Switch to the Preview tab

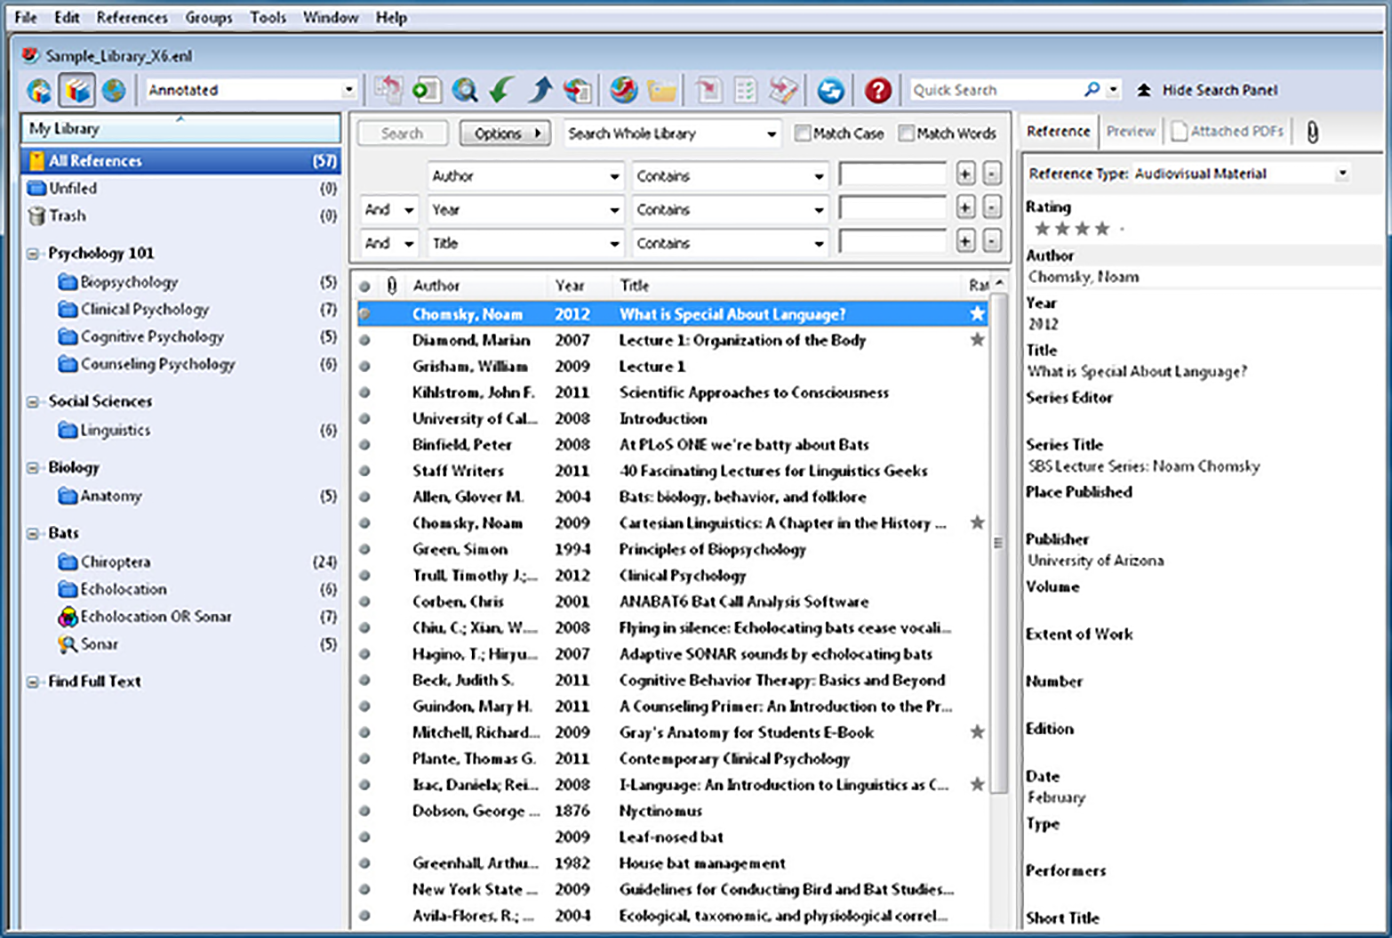click(x=1130, y=131)
